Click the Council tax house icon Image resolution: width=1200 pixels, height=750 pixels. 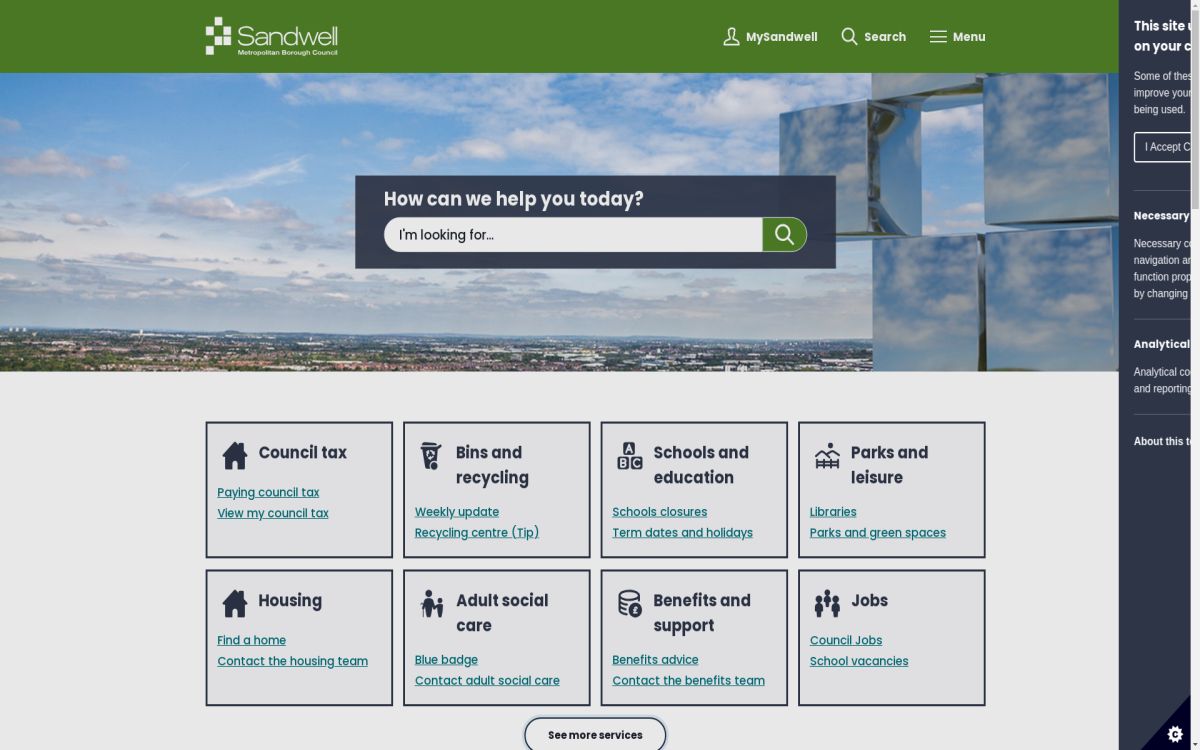coord(235,456)
